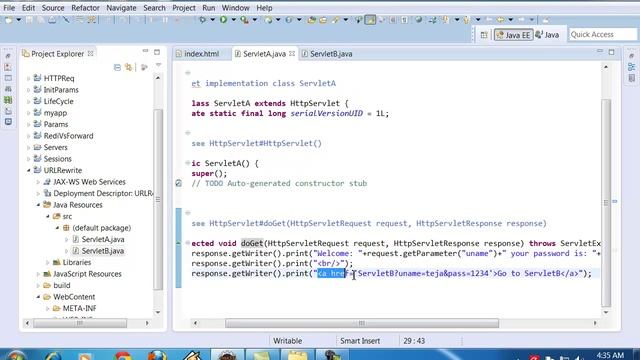Screen dimensions: 640x360
Task: Click the editor horizontal scrollbar thumb
Action: click(362, 323)
